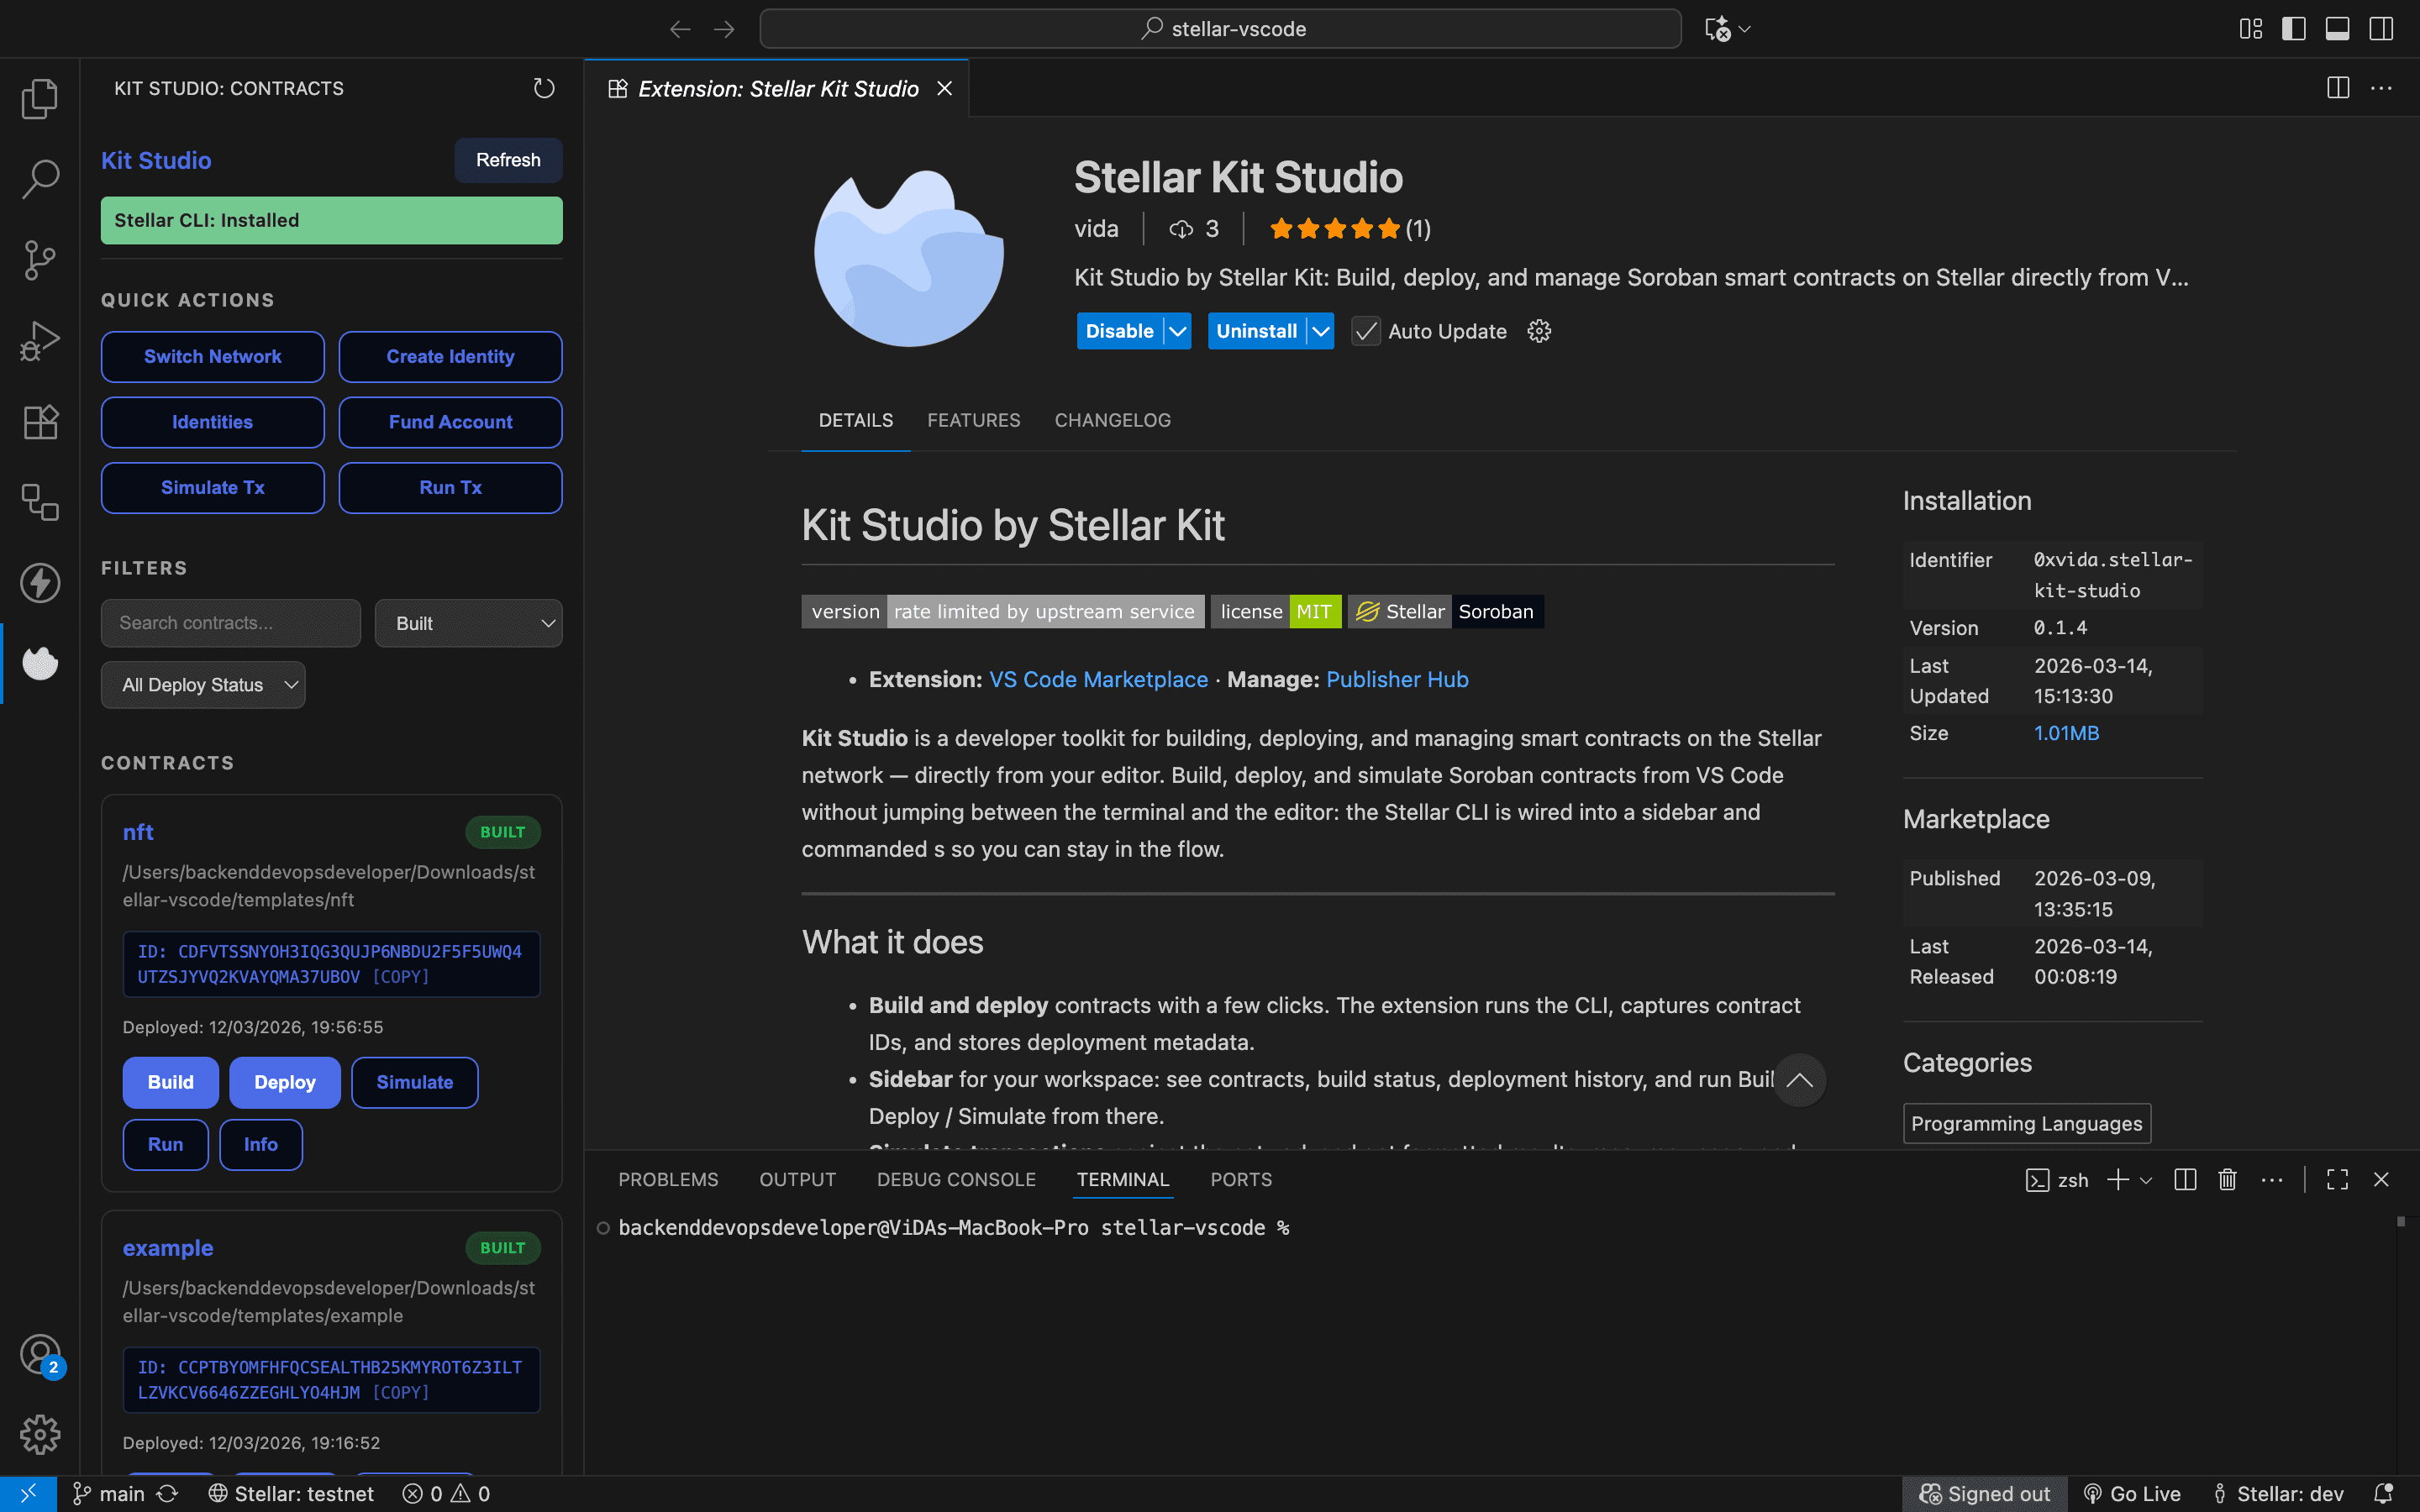The image size is (2420, 1512).
Task: Open the Kit Studio cloud icon in activity bar
Action: point(40,663)
